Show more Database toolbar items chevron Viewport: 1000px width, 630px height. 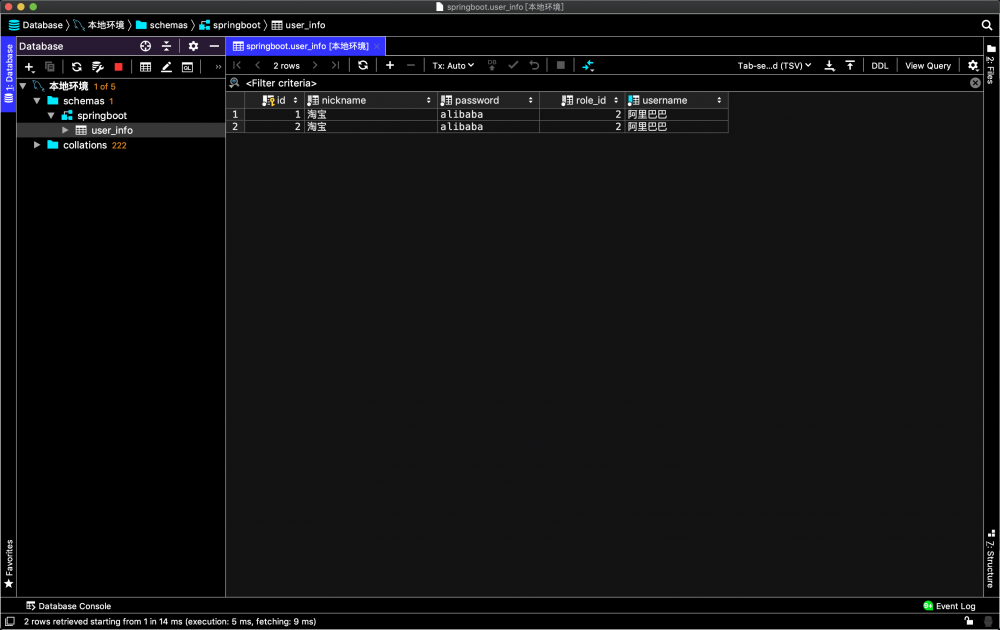coord(218,66)
